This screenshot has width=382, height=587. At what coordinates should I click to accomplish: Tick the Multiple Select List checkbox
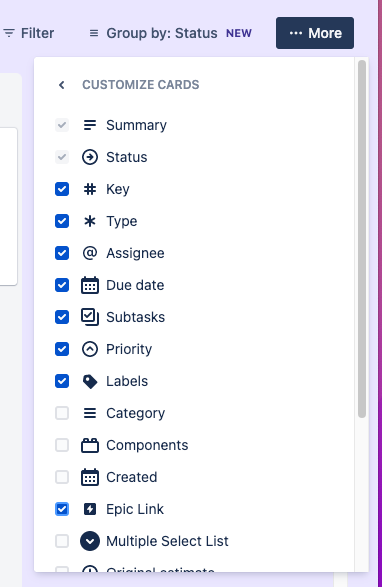tap(62, 541)
